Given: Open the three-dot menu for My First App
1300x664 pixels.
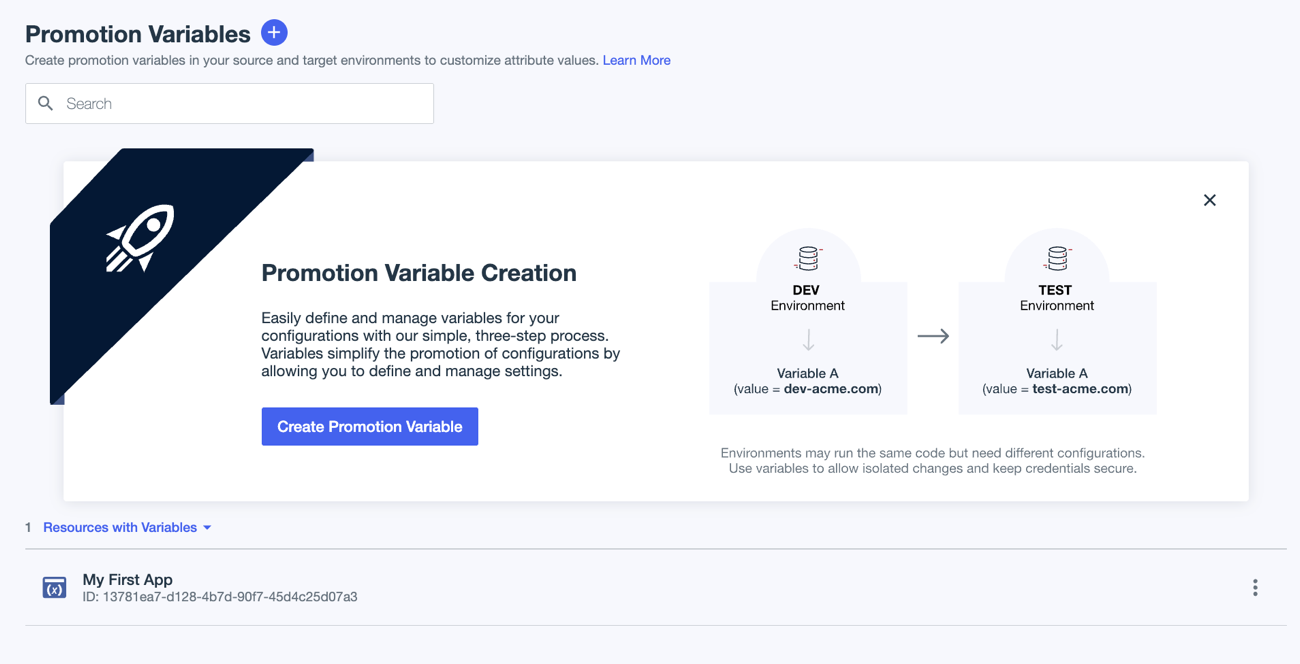Looking at the screenshot, I should click(x=1255, y=588).
